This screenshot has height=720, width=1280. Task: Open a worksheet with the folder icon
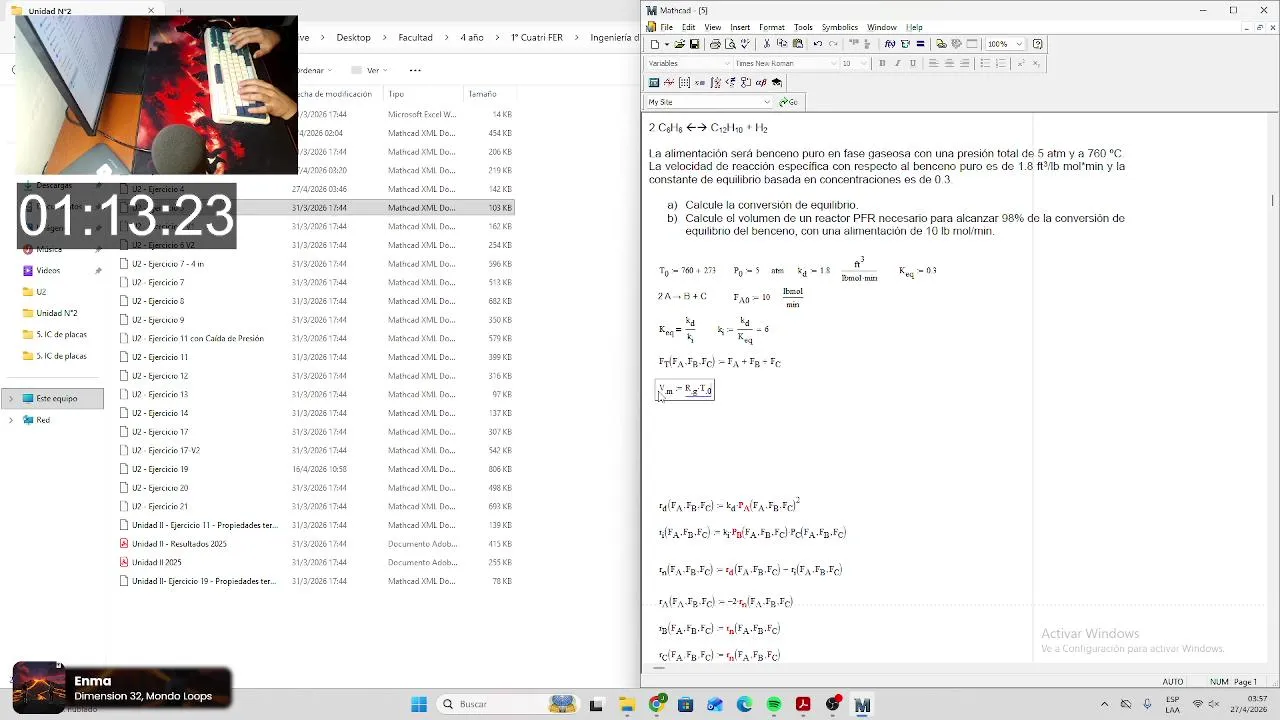pyautogui.click(x=679, y=44)
